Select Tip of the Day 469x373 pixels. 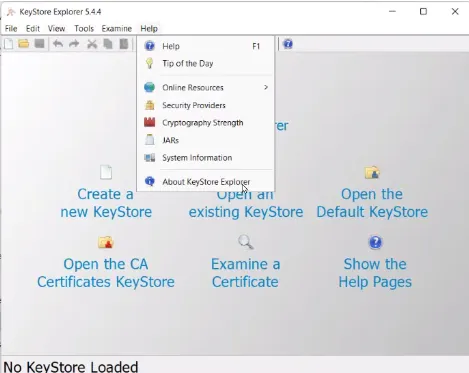[206, 63]
